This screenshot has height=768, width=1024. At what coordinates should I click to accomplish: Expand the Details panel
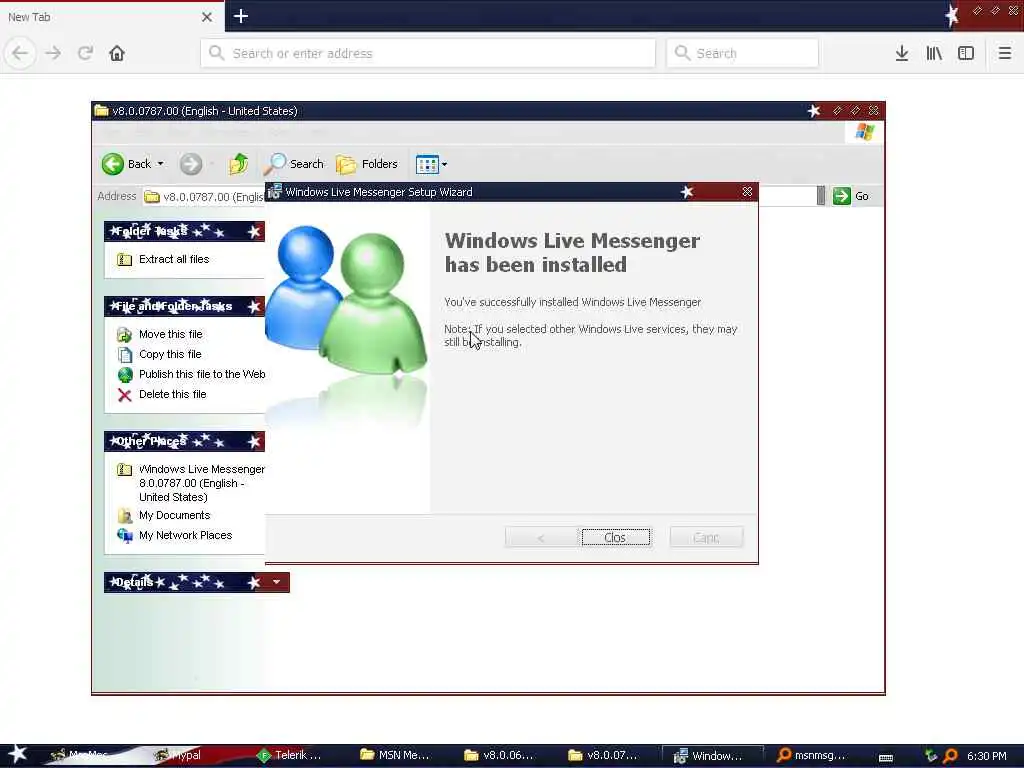277,583
